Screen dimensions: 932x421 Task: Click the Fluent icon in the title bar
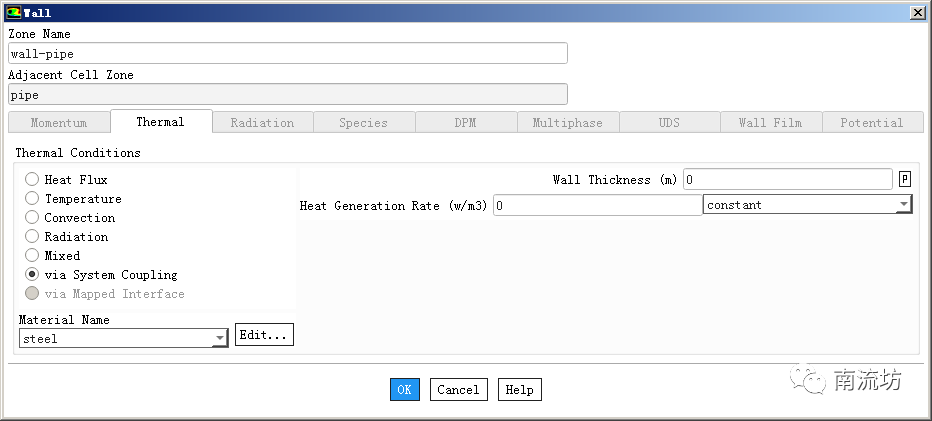(x=13, y=12)
